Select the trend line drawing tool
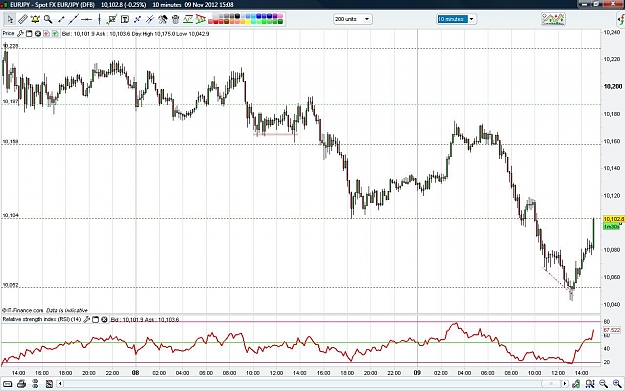Image resolution: width=625 pixels, height=391 pixels. pos(74,19)
